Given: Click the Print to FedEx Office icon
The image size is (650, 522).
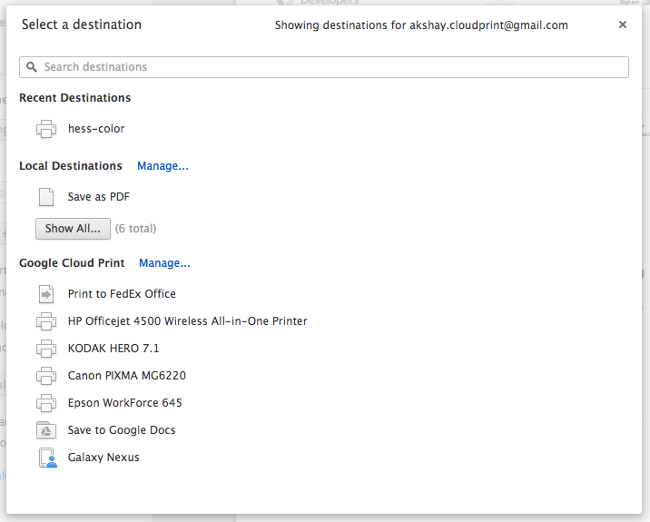Looking at the screenshot, I should click(46, 294).
